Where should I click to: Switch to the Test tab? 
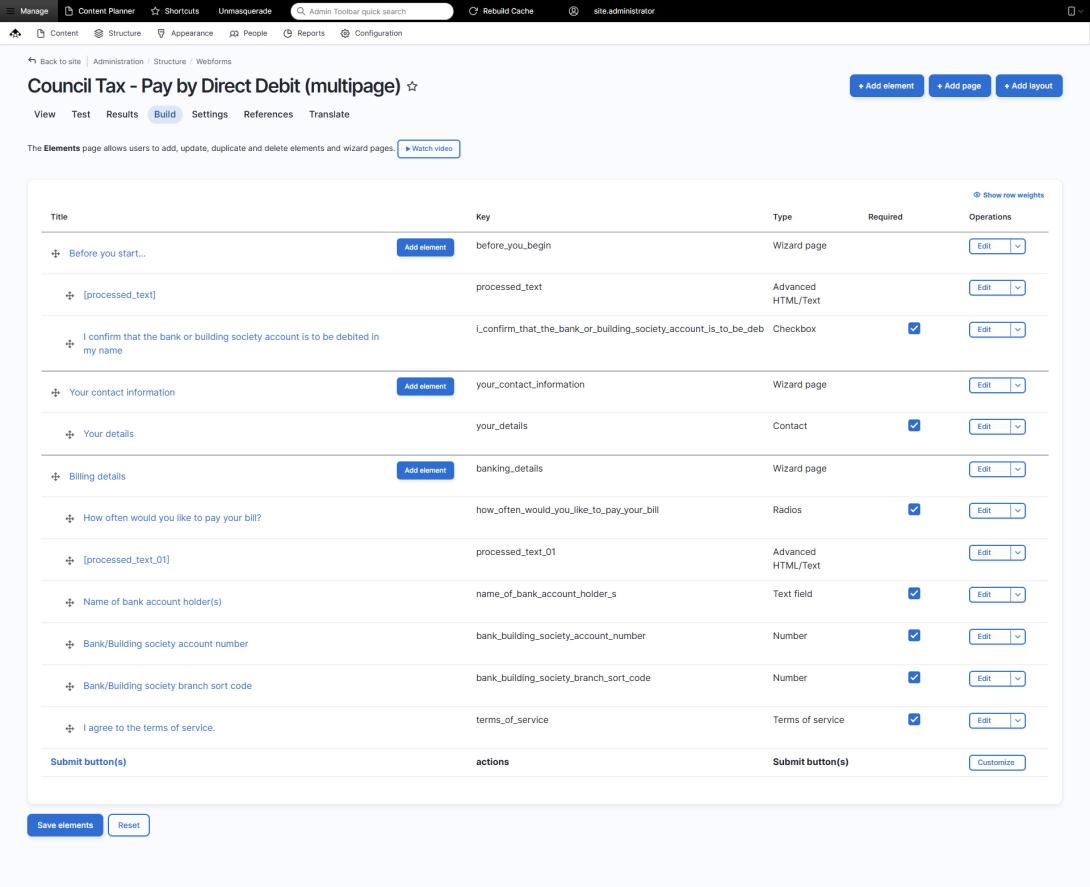[81, 115]
